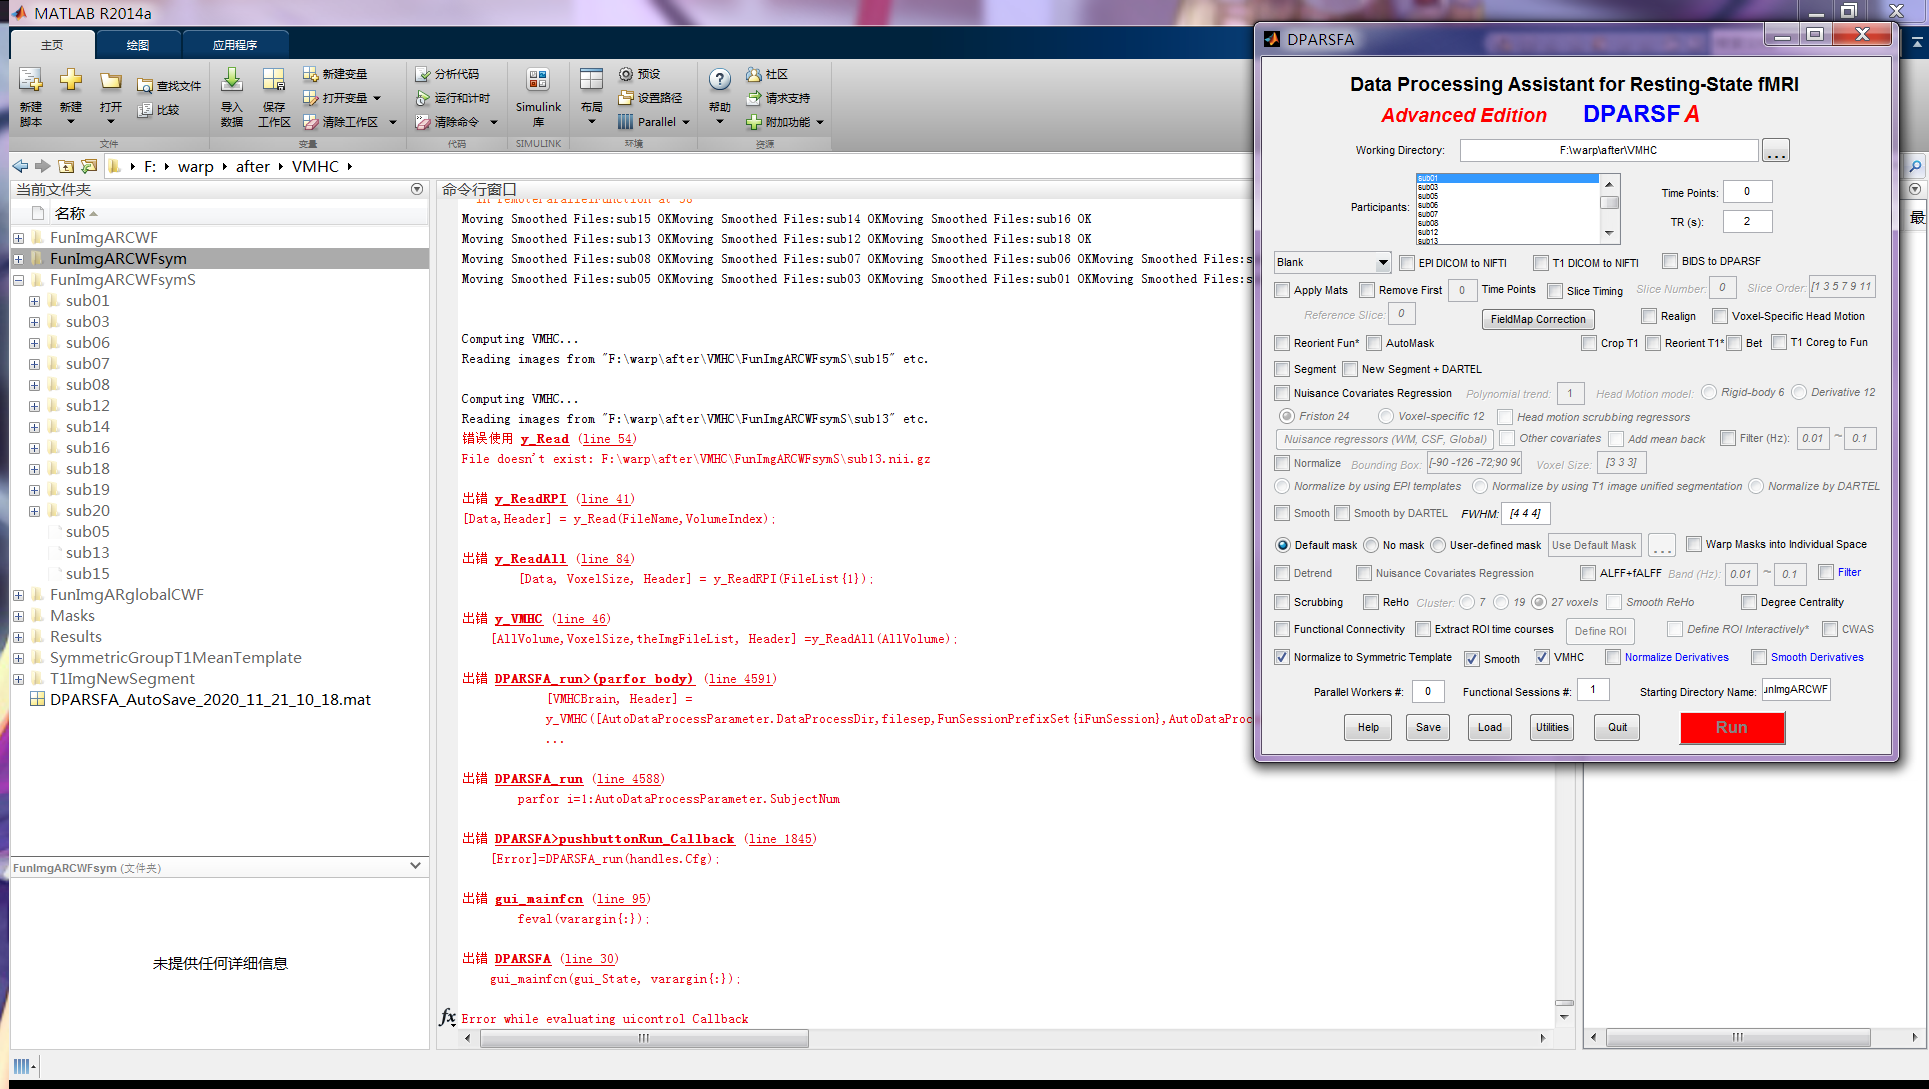1929x1089 pixels.
Task: Expand the Masks folder
Action: pos(18,616)
